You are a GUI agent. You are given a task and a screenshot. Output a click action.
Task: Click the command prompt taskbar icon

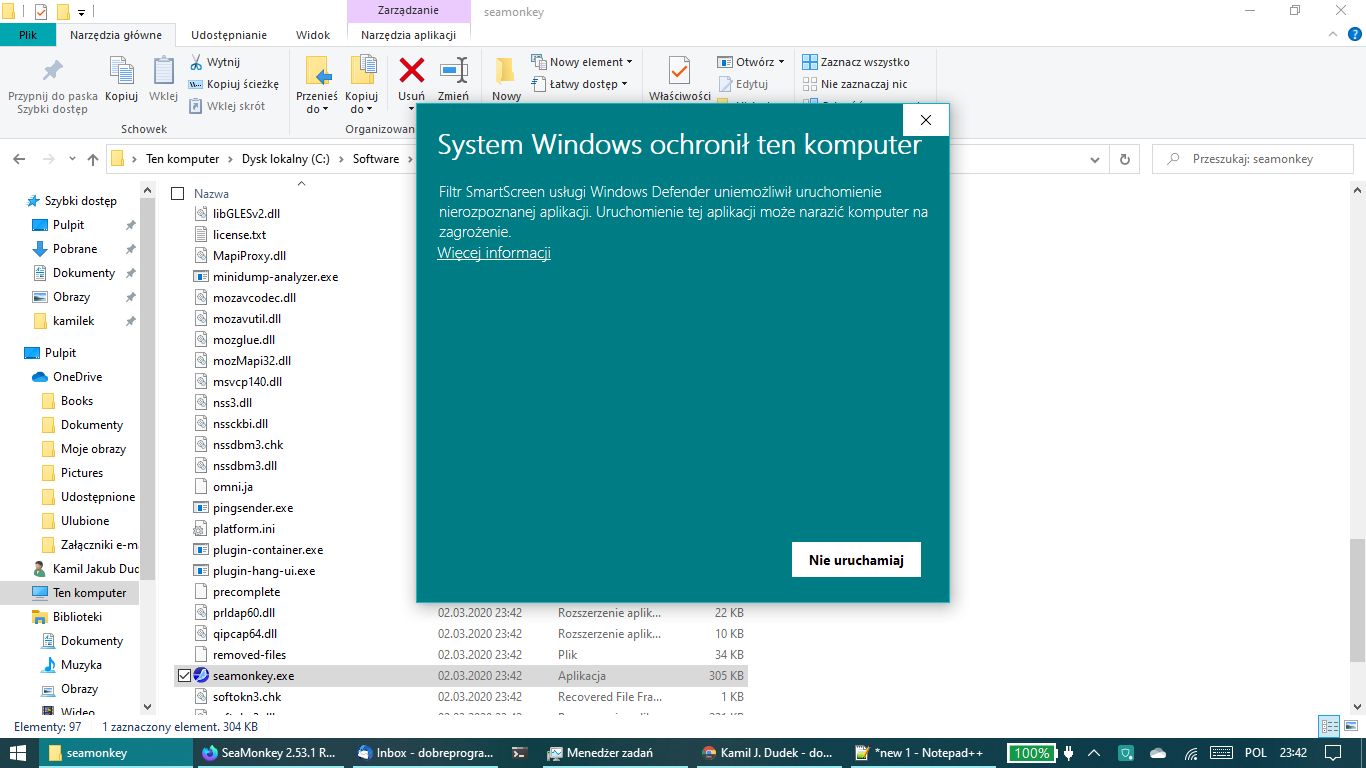click(x=518, y=753)
